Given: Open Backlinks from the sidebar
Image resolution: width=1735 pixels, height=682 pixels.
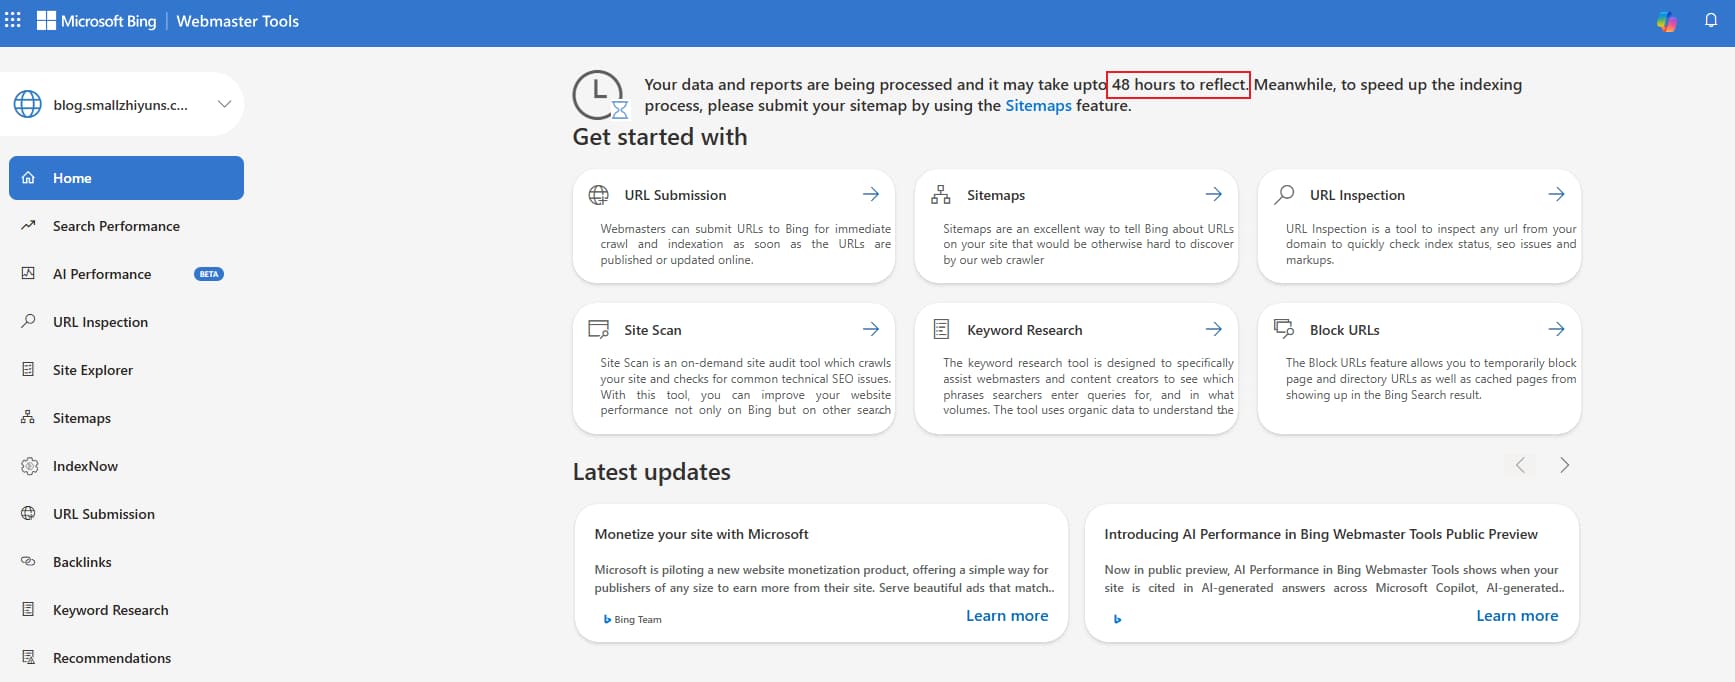Looking at the screenshot, I should coord(82,562).
